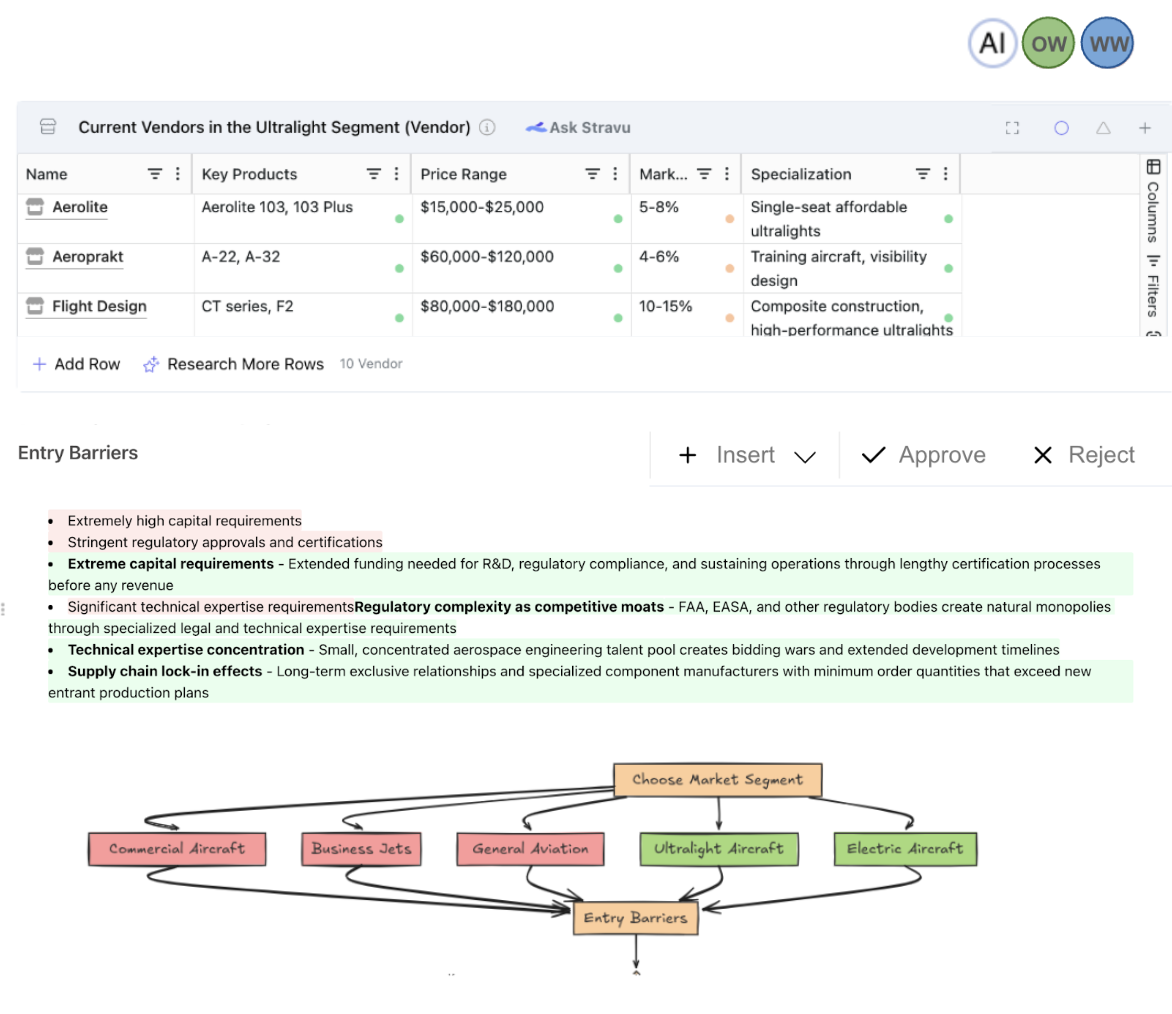The image size is (1172, 1014).
Task: Select the Business Jets diagram node
Action: click(362, 849)
